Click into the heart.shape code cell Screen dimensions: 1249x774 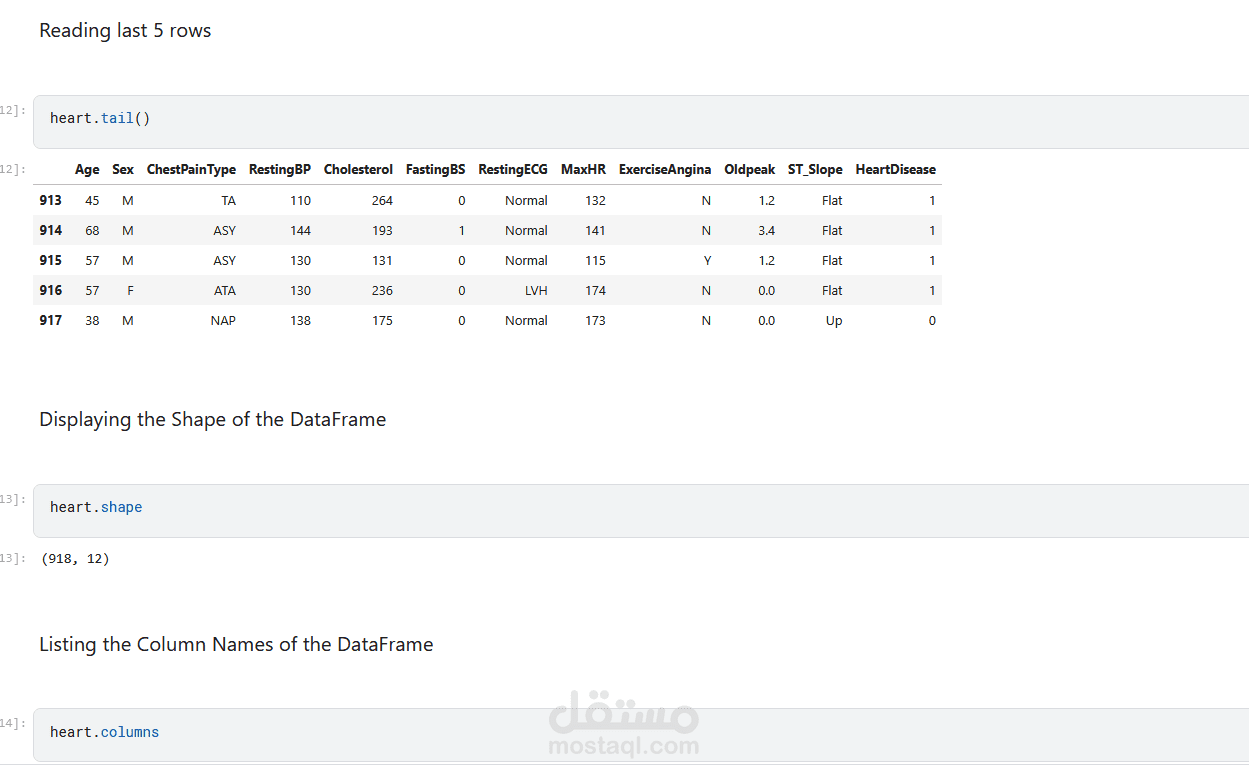click(640, 508)
